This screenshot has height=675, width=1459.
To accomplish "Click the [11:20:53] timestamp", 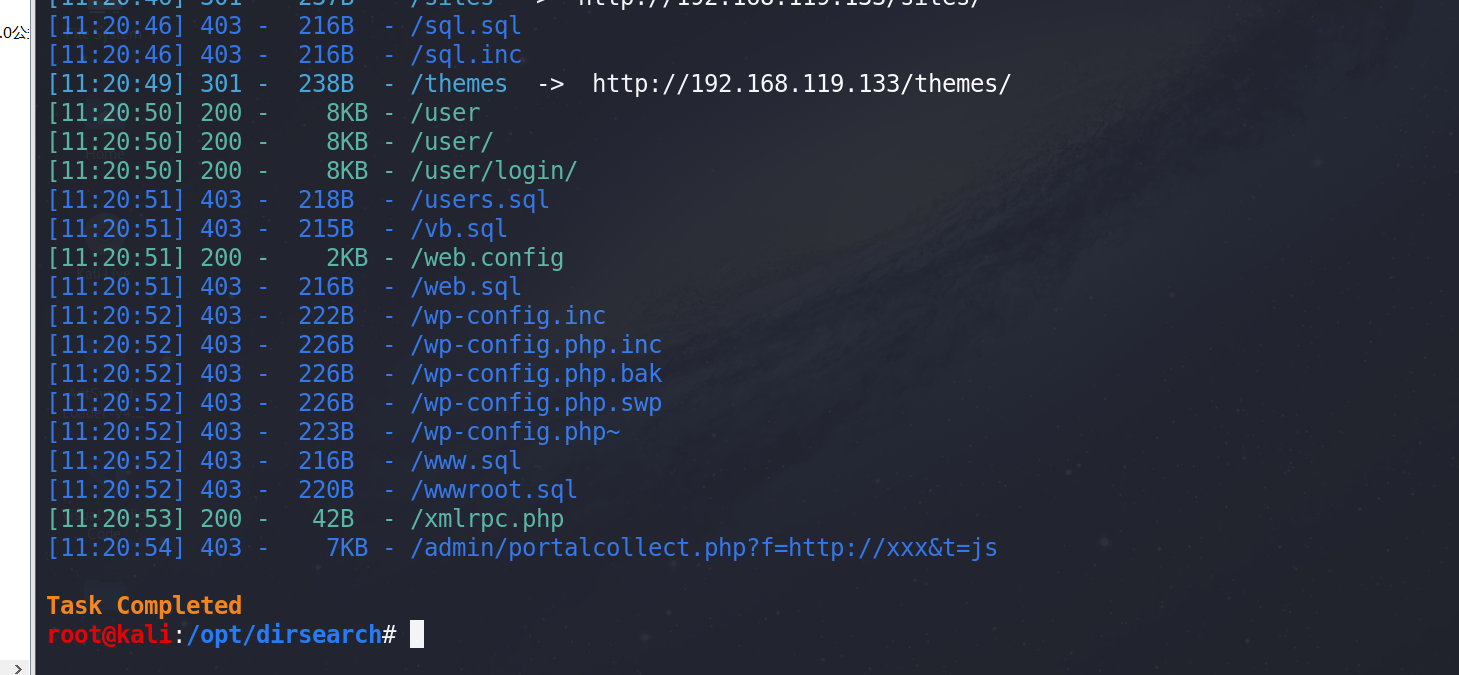I will pyautogui.click(x=116, y=519).
